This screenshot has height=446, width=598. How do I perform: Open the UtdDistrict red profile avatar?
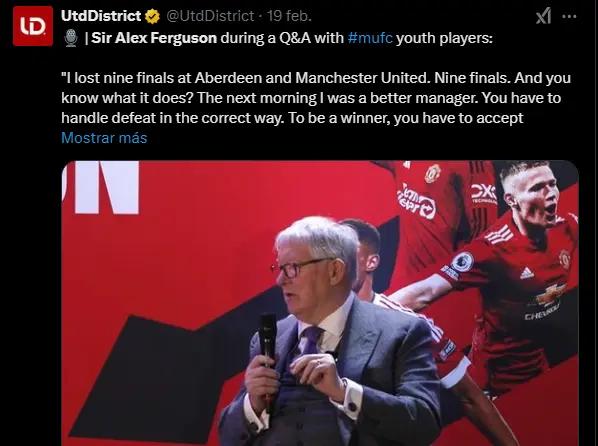point(33,26)
